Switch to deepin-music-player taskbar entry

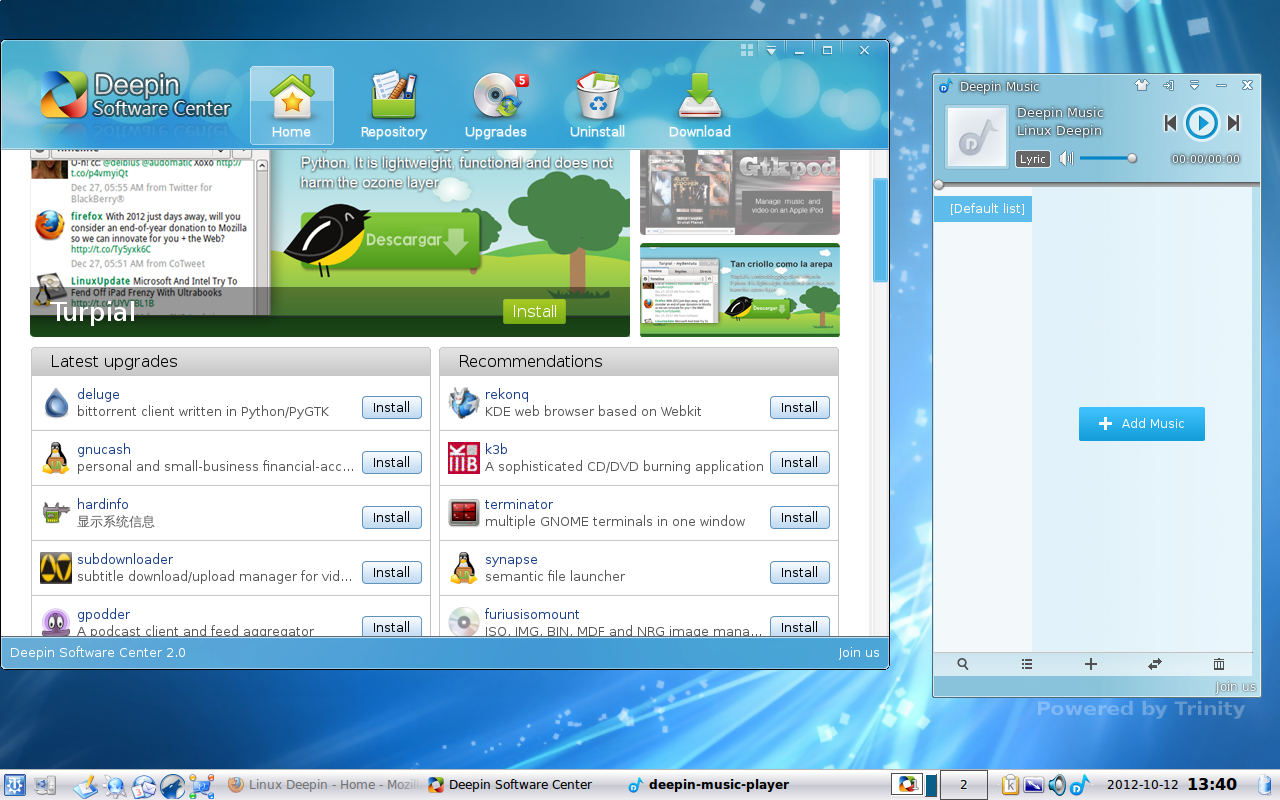708,785
